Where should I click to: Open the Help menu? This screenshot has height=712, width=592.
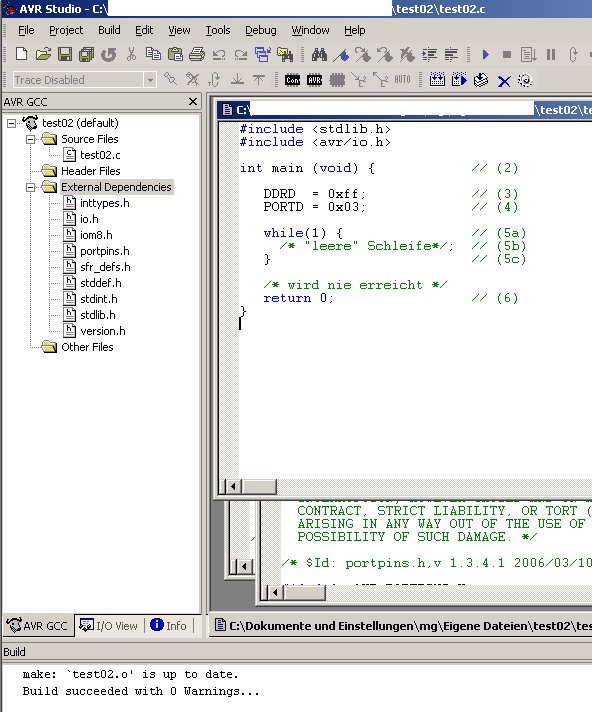click(355, 30)
